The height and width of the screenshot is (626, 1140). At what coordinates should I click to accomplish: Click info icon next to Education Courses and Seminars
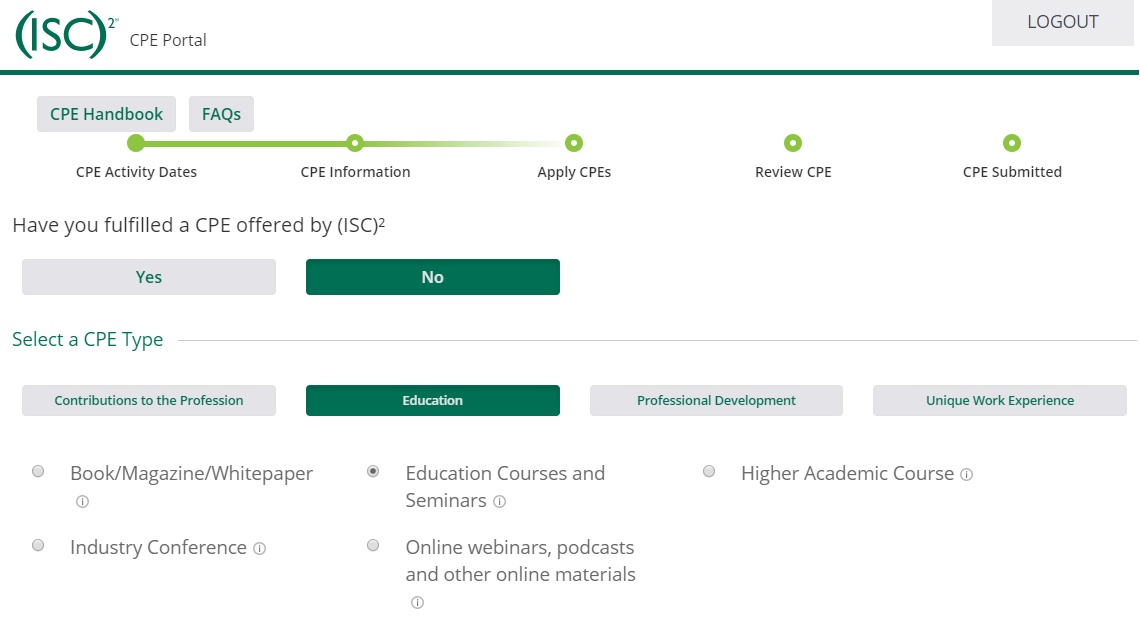tap(500, 502)
